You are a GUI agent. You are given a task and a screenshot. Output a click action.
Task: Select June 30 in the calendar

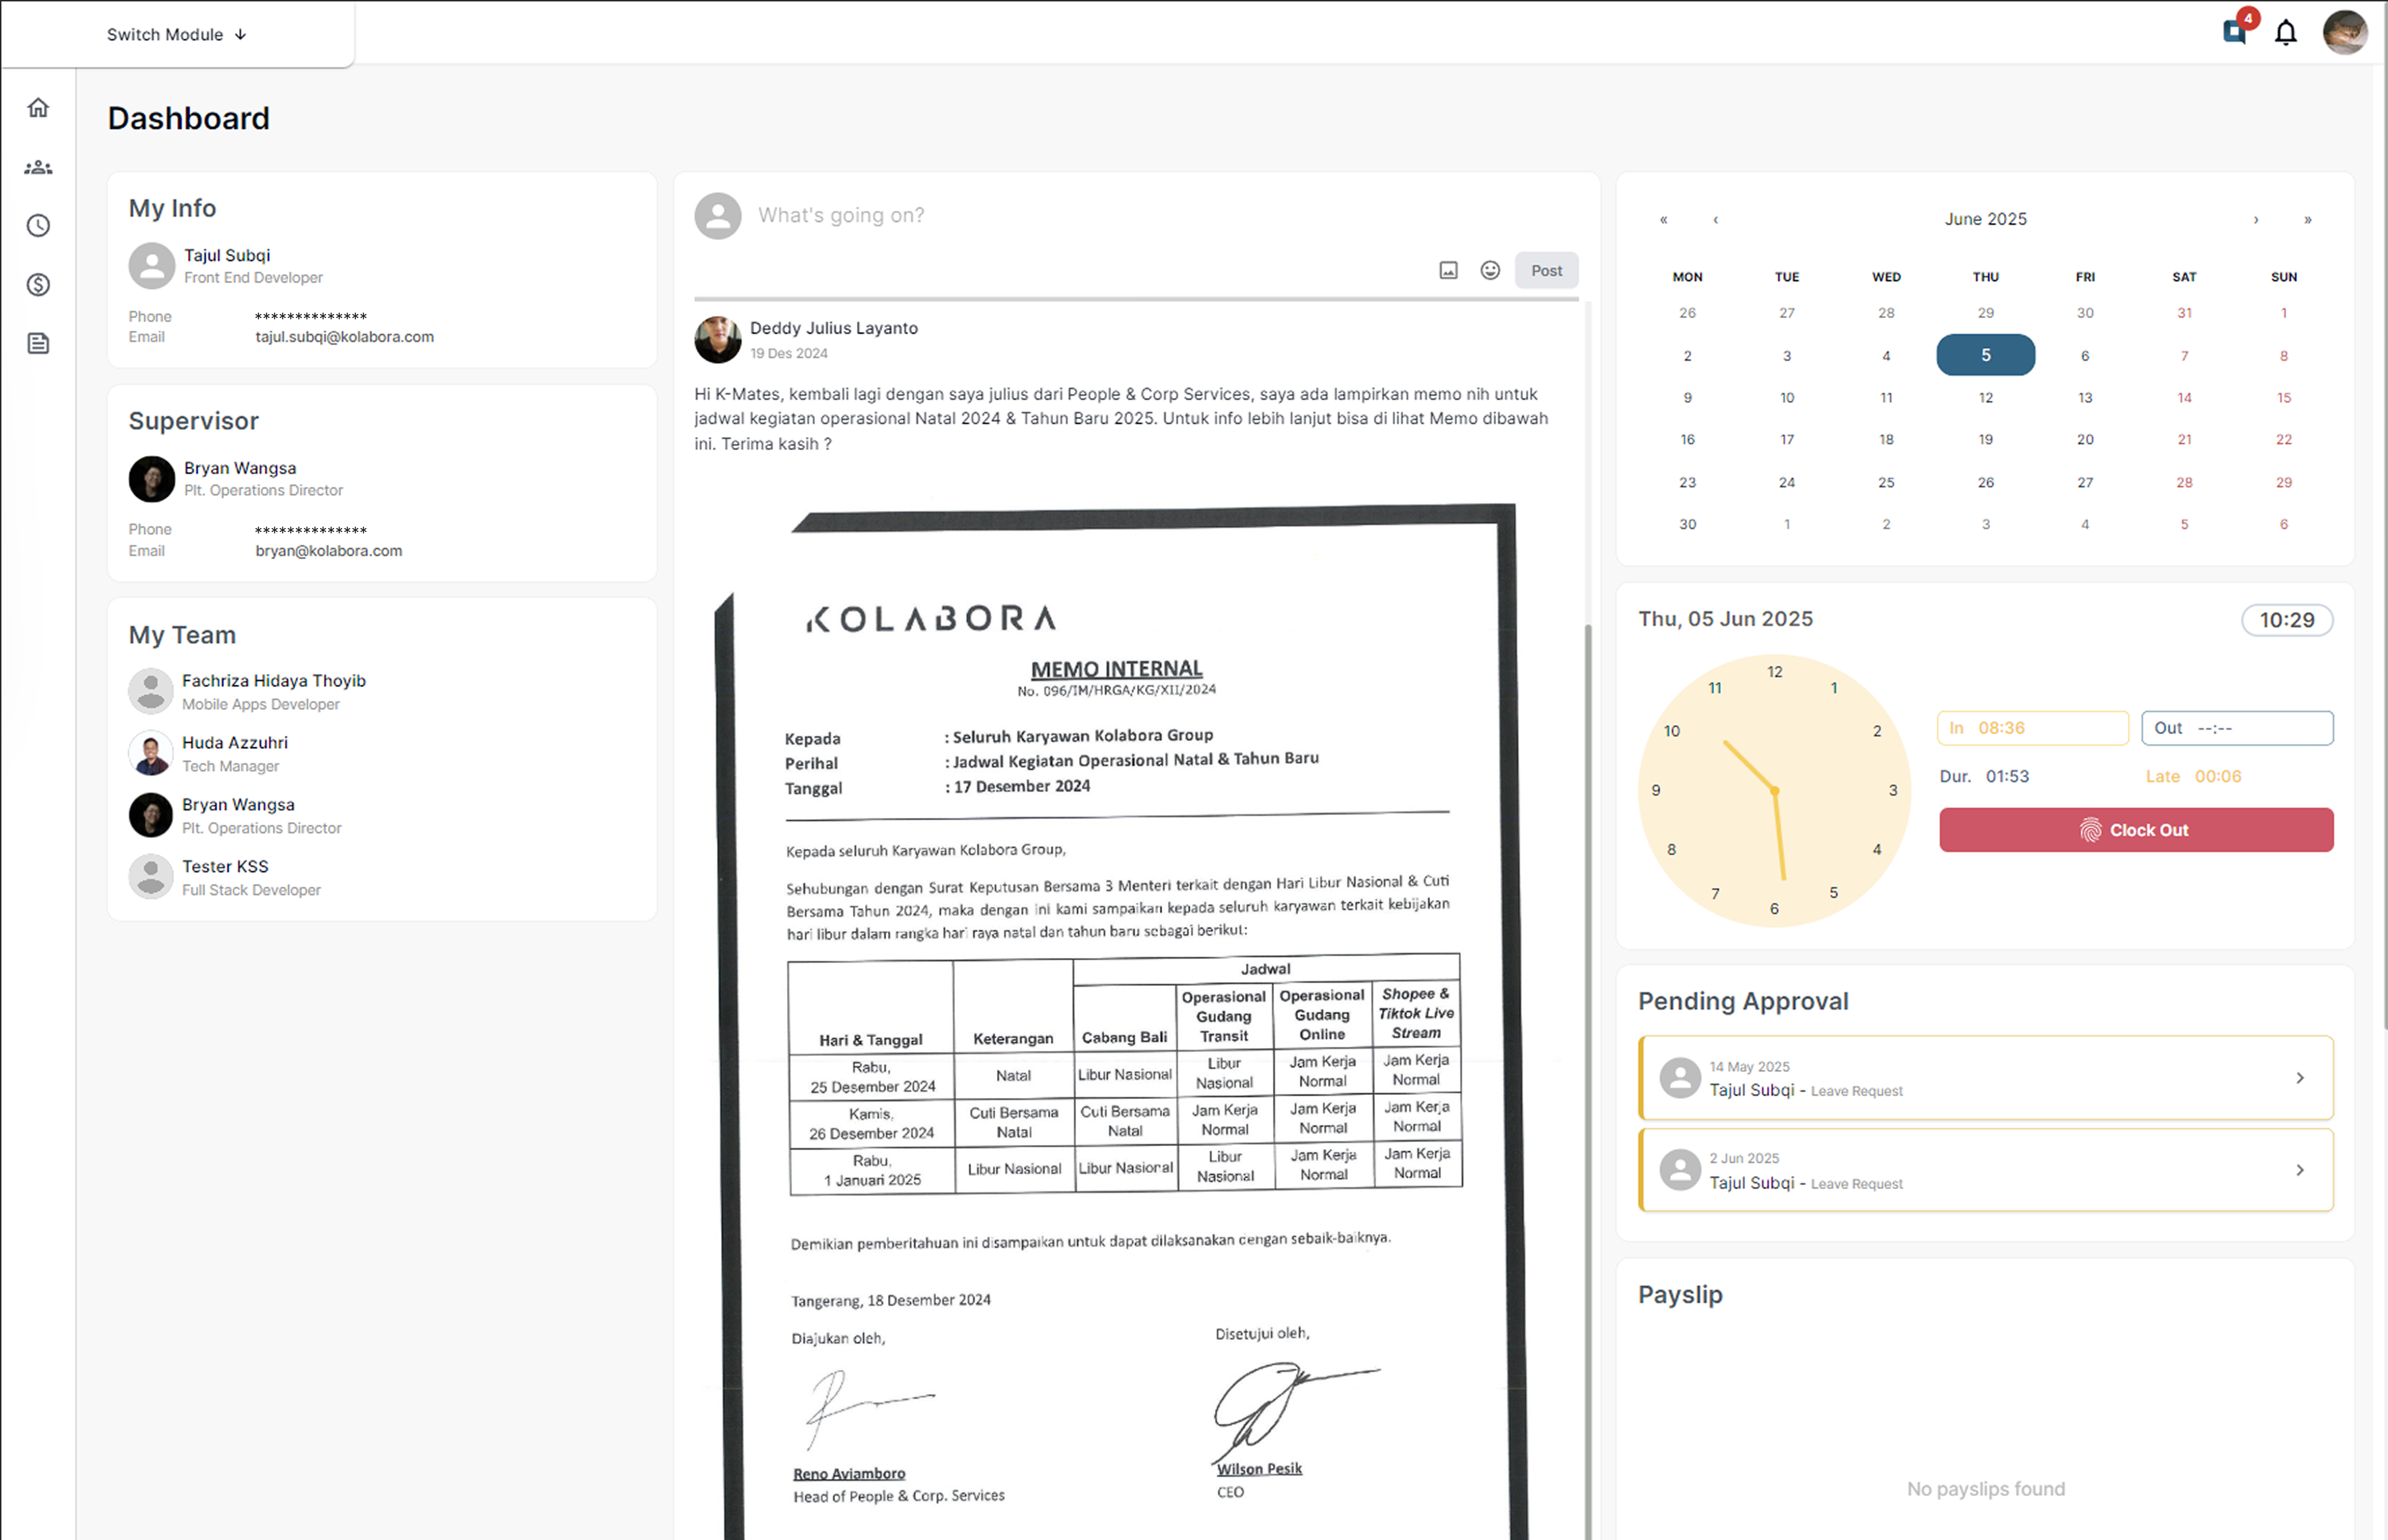pos(1688,525)
